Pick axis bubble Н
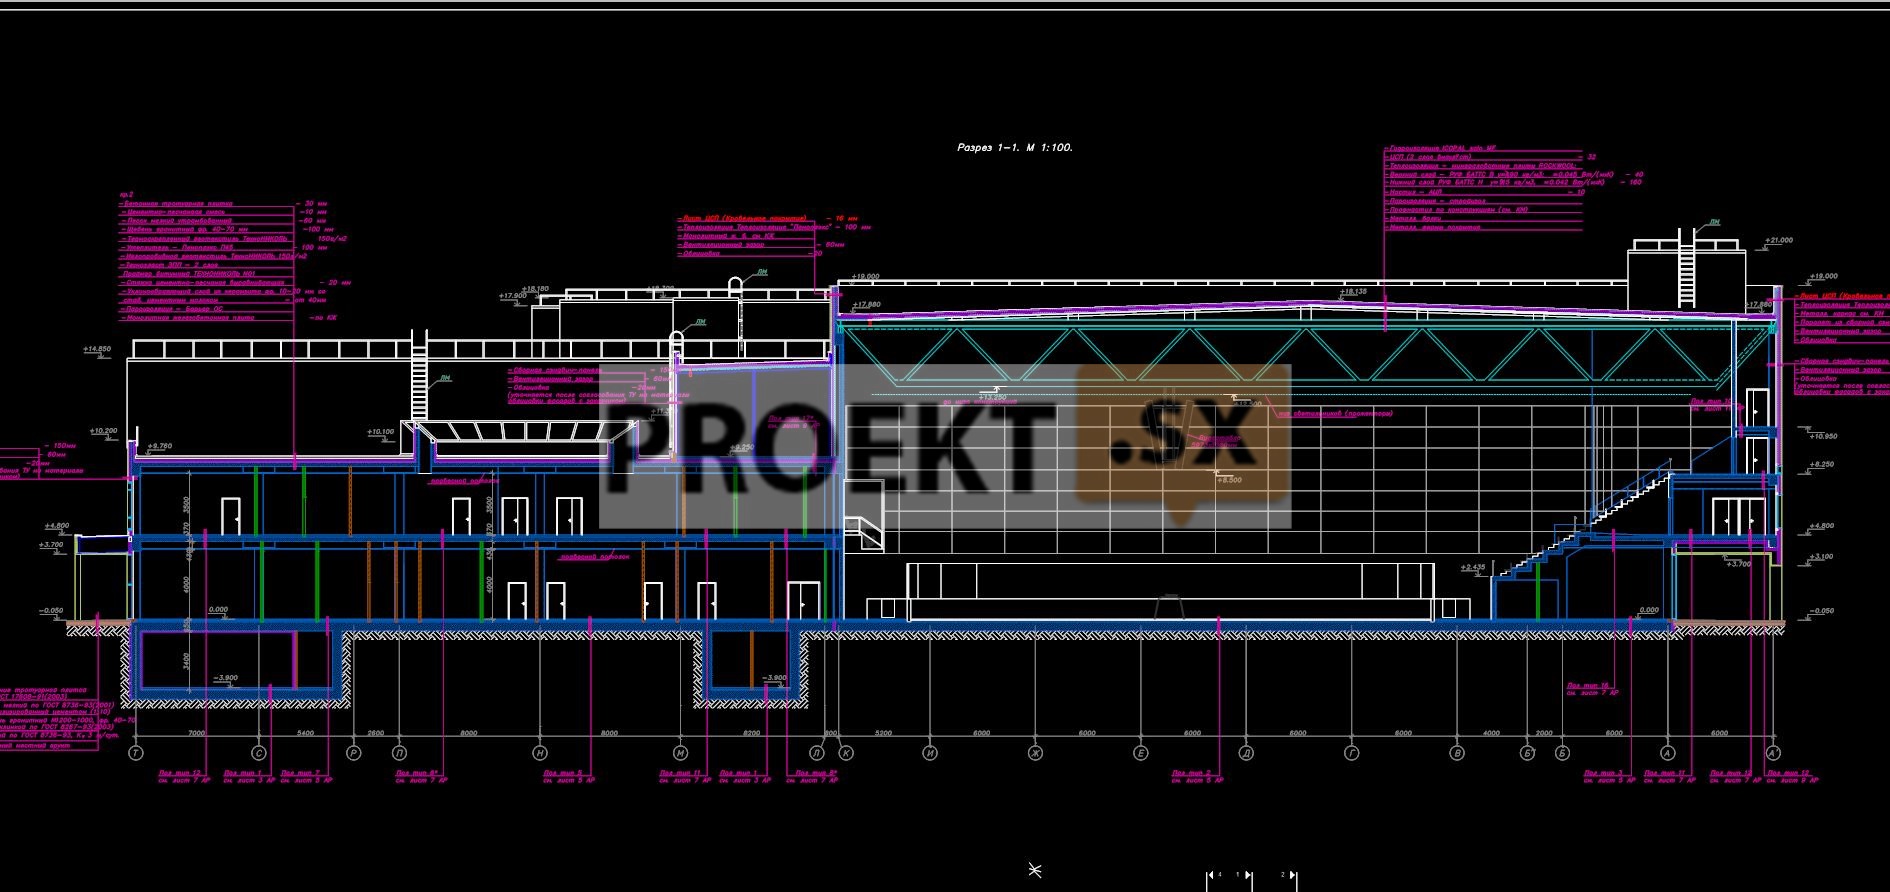 [x=540, y=752]
